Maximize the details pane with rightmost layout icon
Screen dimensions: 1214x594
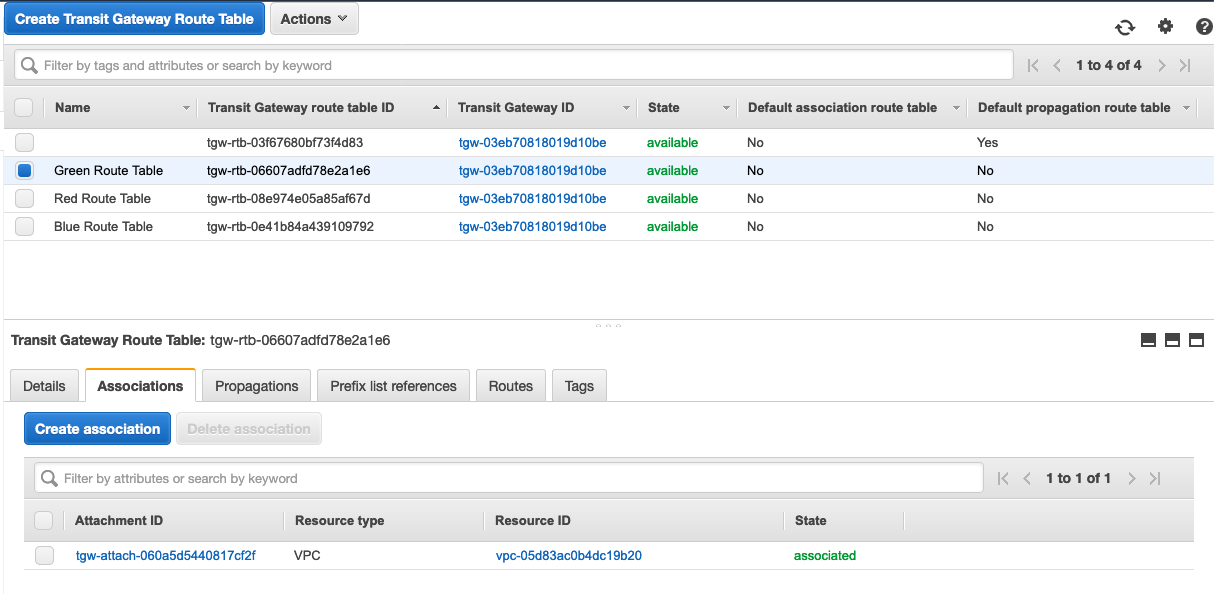coord(1196,340)
